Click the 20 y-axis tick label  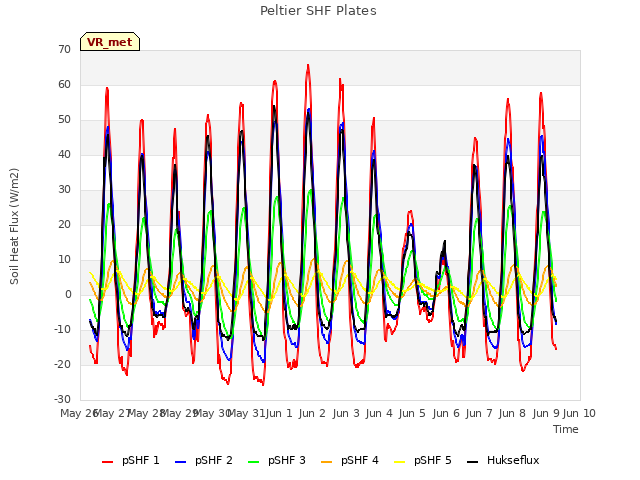[x=64, y=224]
